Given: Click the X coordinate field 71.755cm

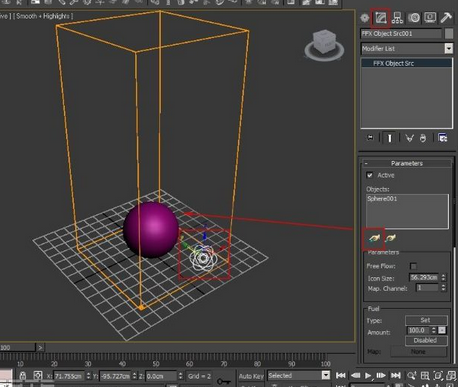Looking at the screenshot, I should click(x=69, y=376).
